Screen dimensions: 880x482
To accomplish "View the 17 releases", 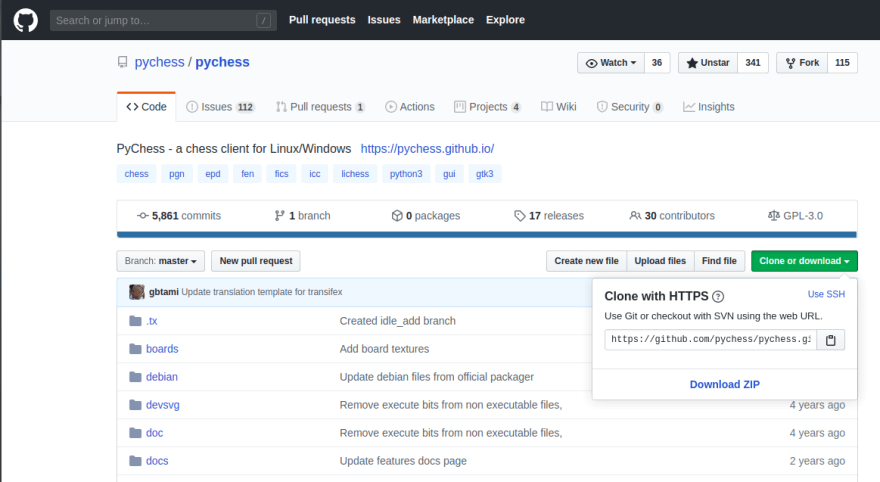I will pos(549,215).
